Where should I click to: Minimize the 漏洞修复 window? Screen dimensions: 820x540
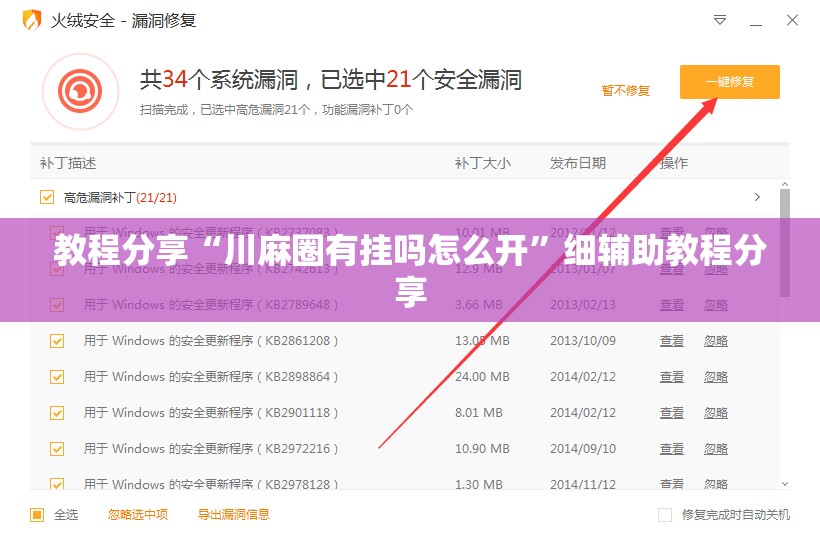[x=756, y=25]
